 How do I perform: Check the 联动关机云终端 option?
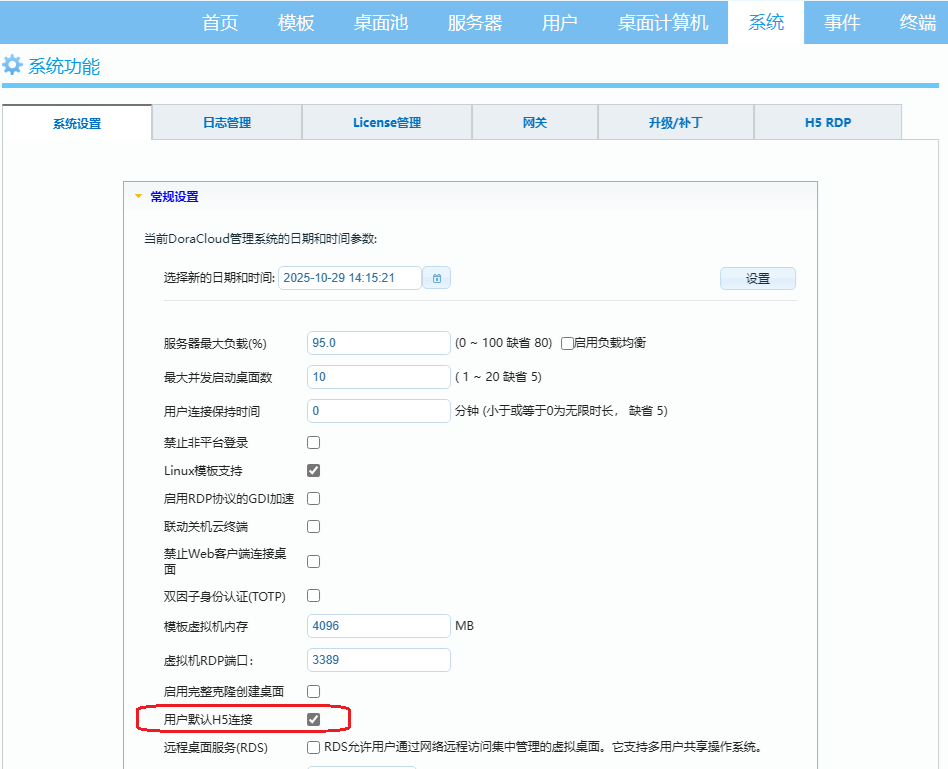313,525
